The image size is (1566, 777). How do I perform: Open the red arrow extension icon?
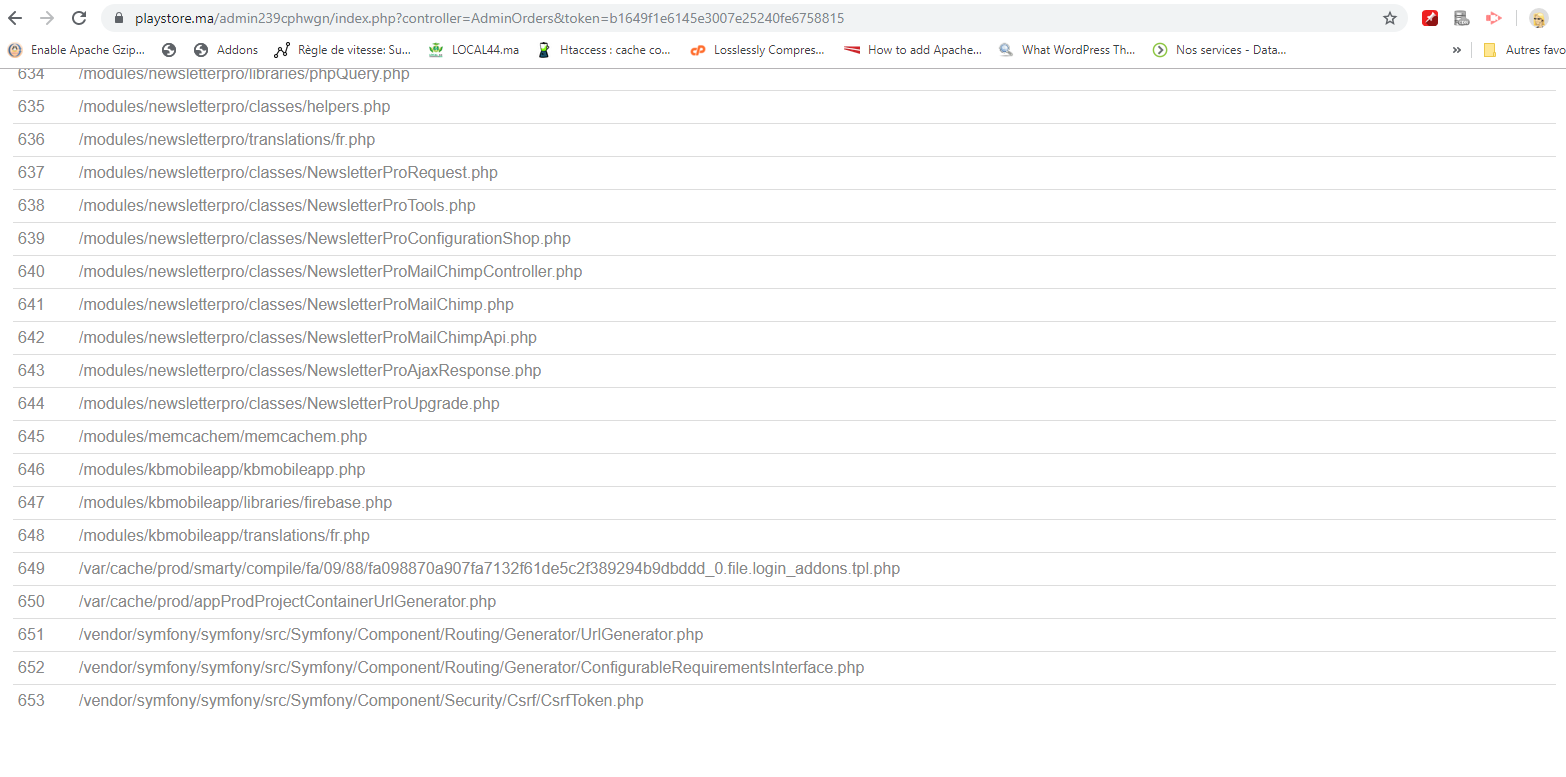coord(1493,17)
